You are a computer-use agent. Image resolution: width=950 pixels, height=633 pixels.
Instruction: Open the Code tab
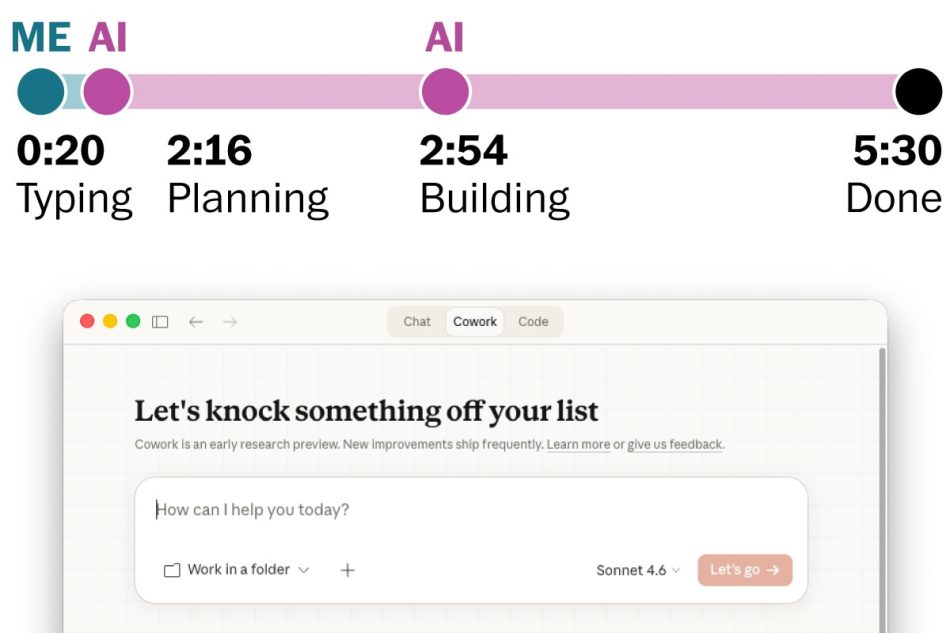[533, 322]
